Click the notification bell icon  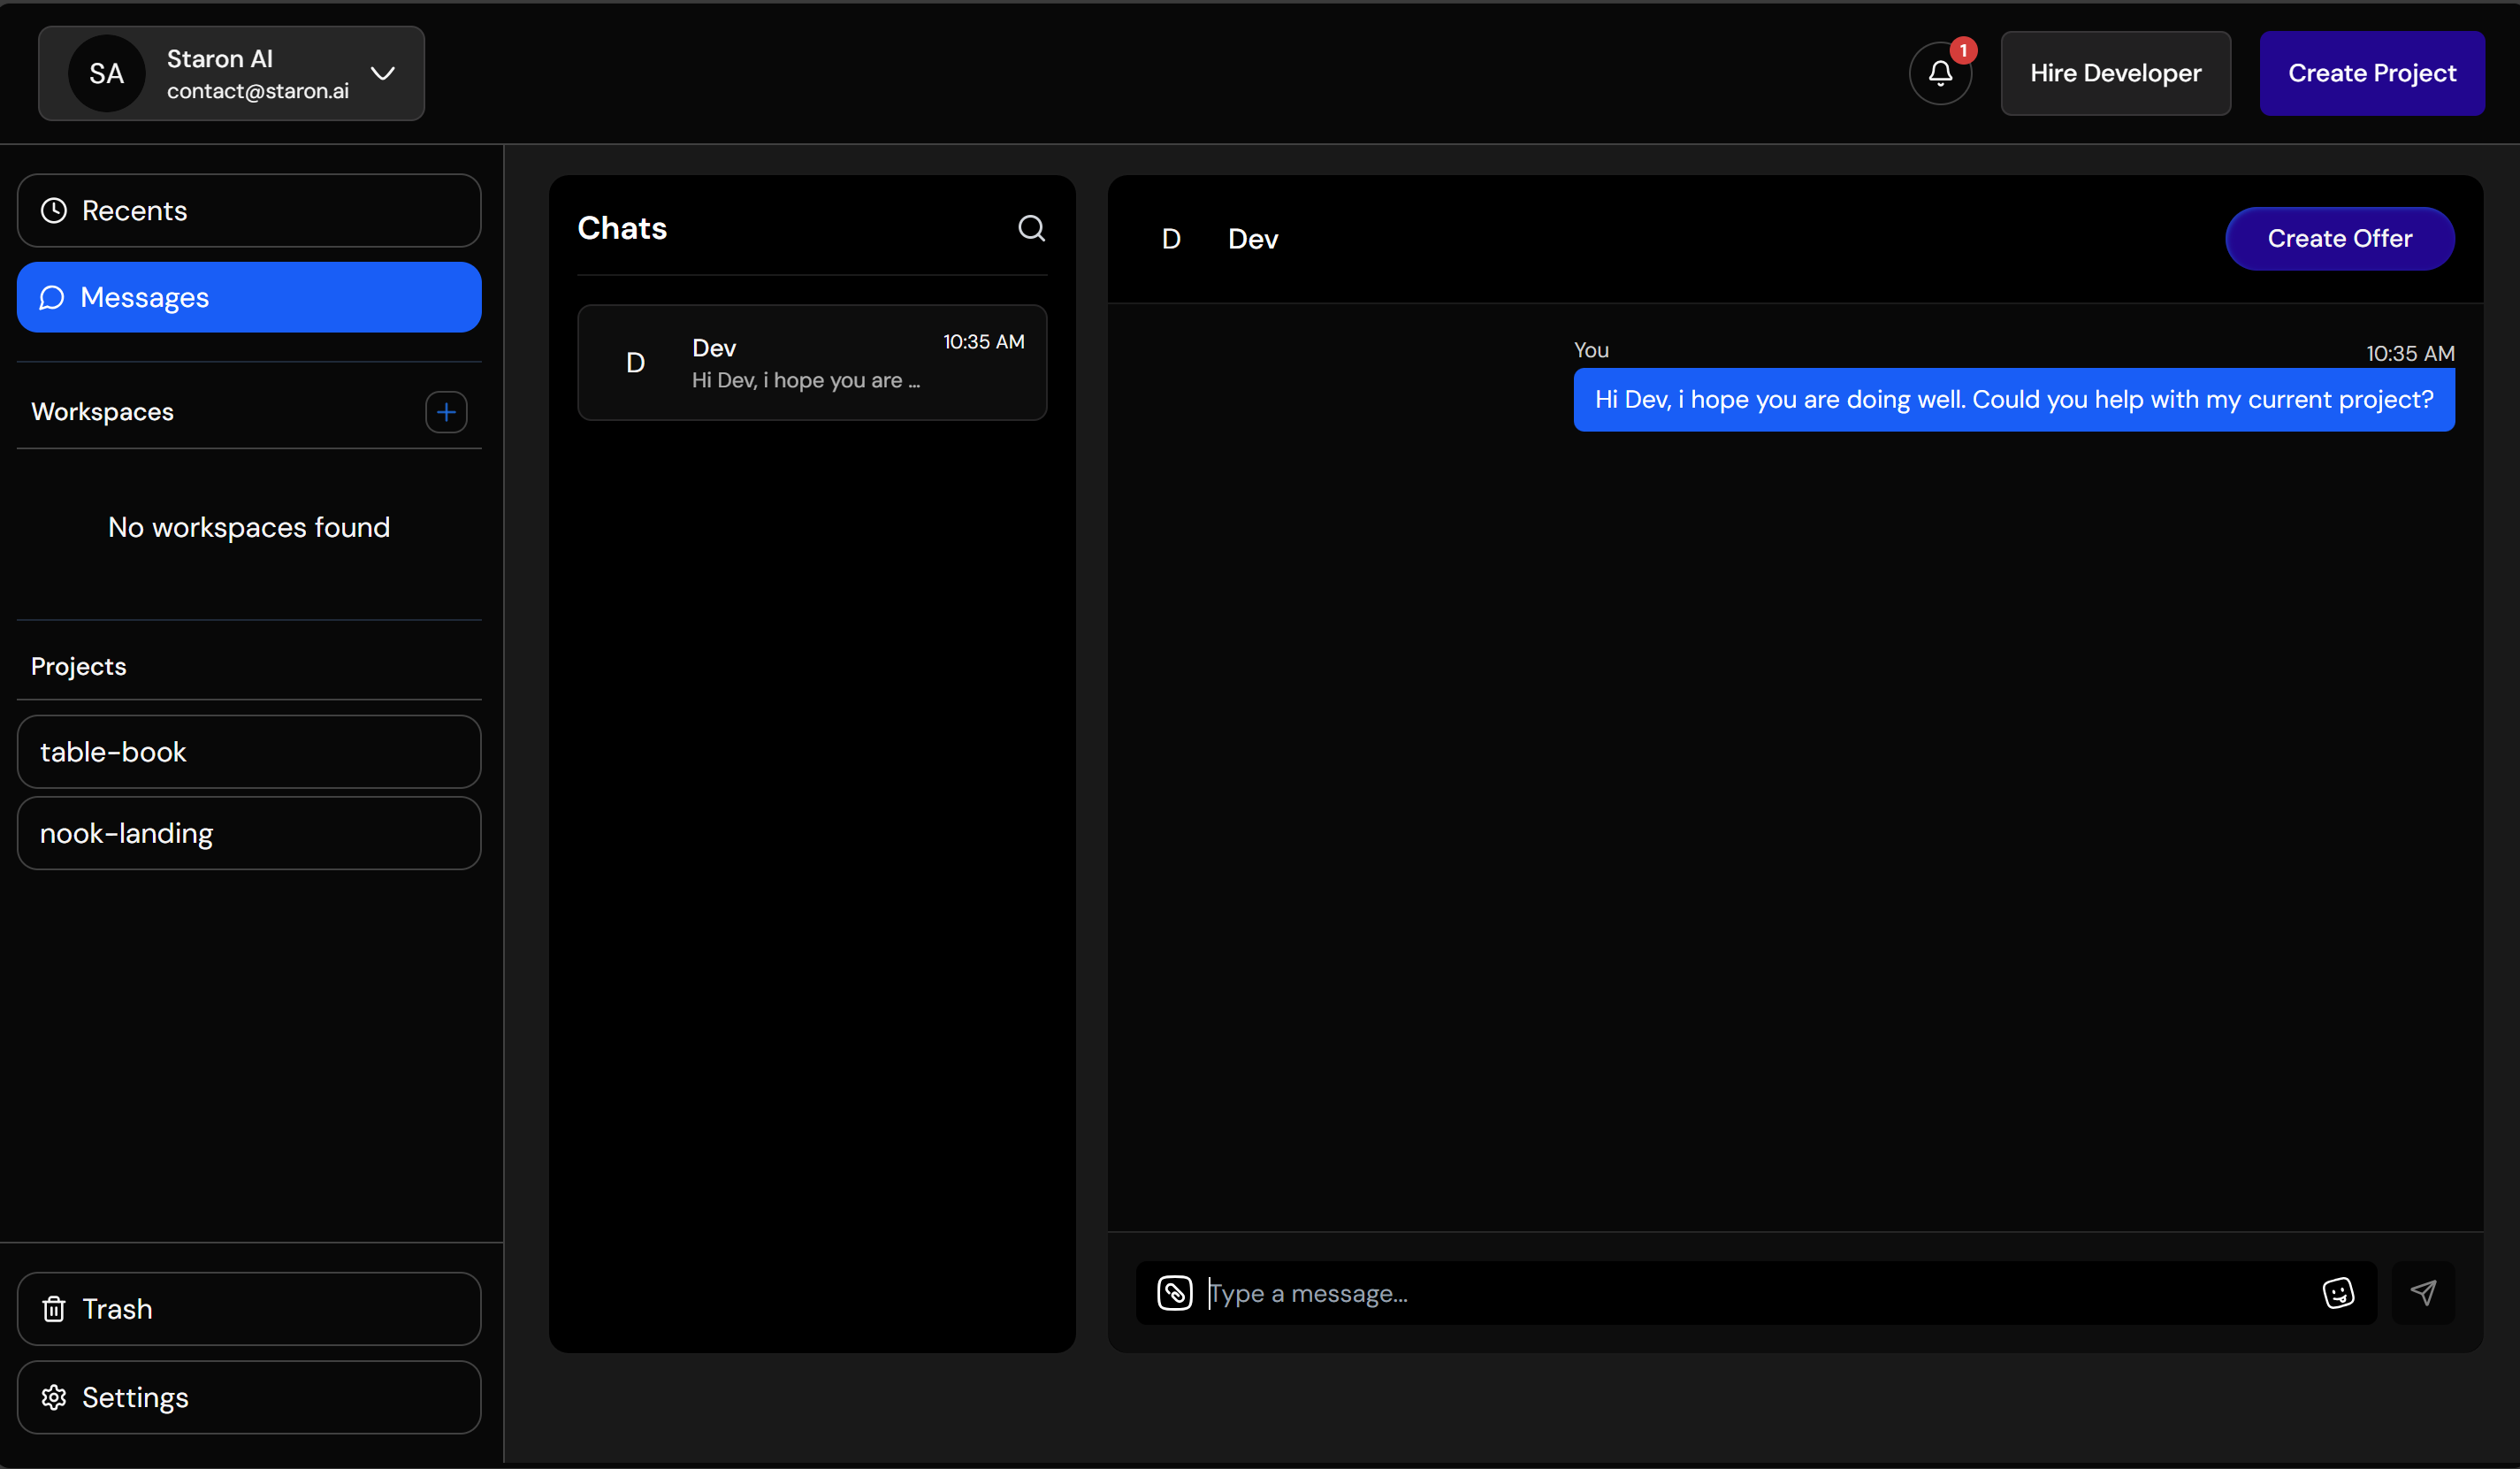[1939, 74]
